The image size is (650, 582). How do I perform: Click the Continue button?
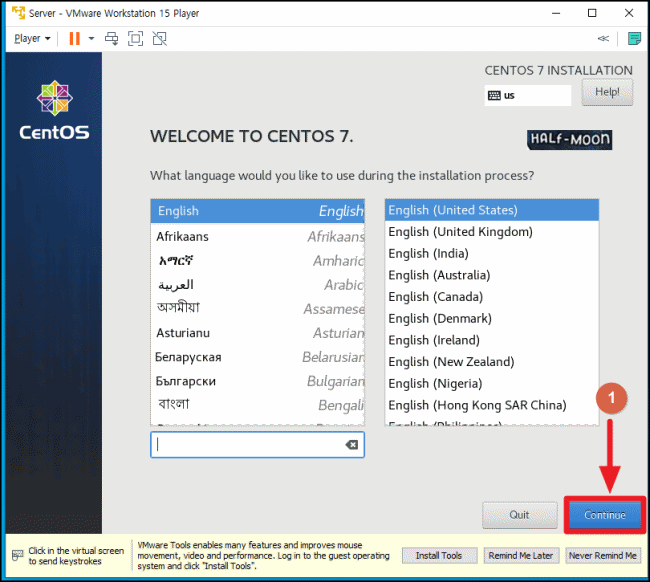(605, 515)
